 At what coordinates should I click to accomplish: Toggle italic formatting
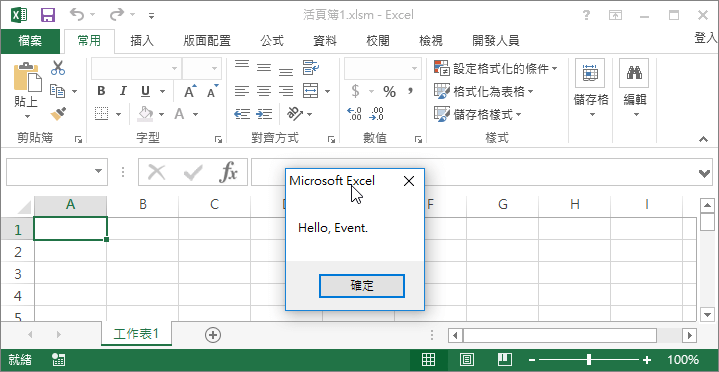tap(123, 91)
